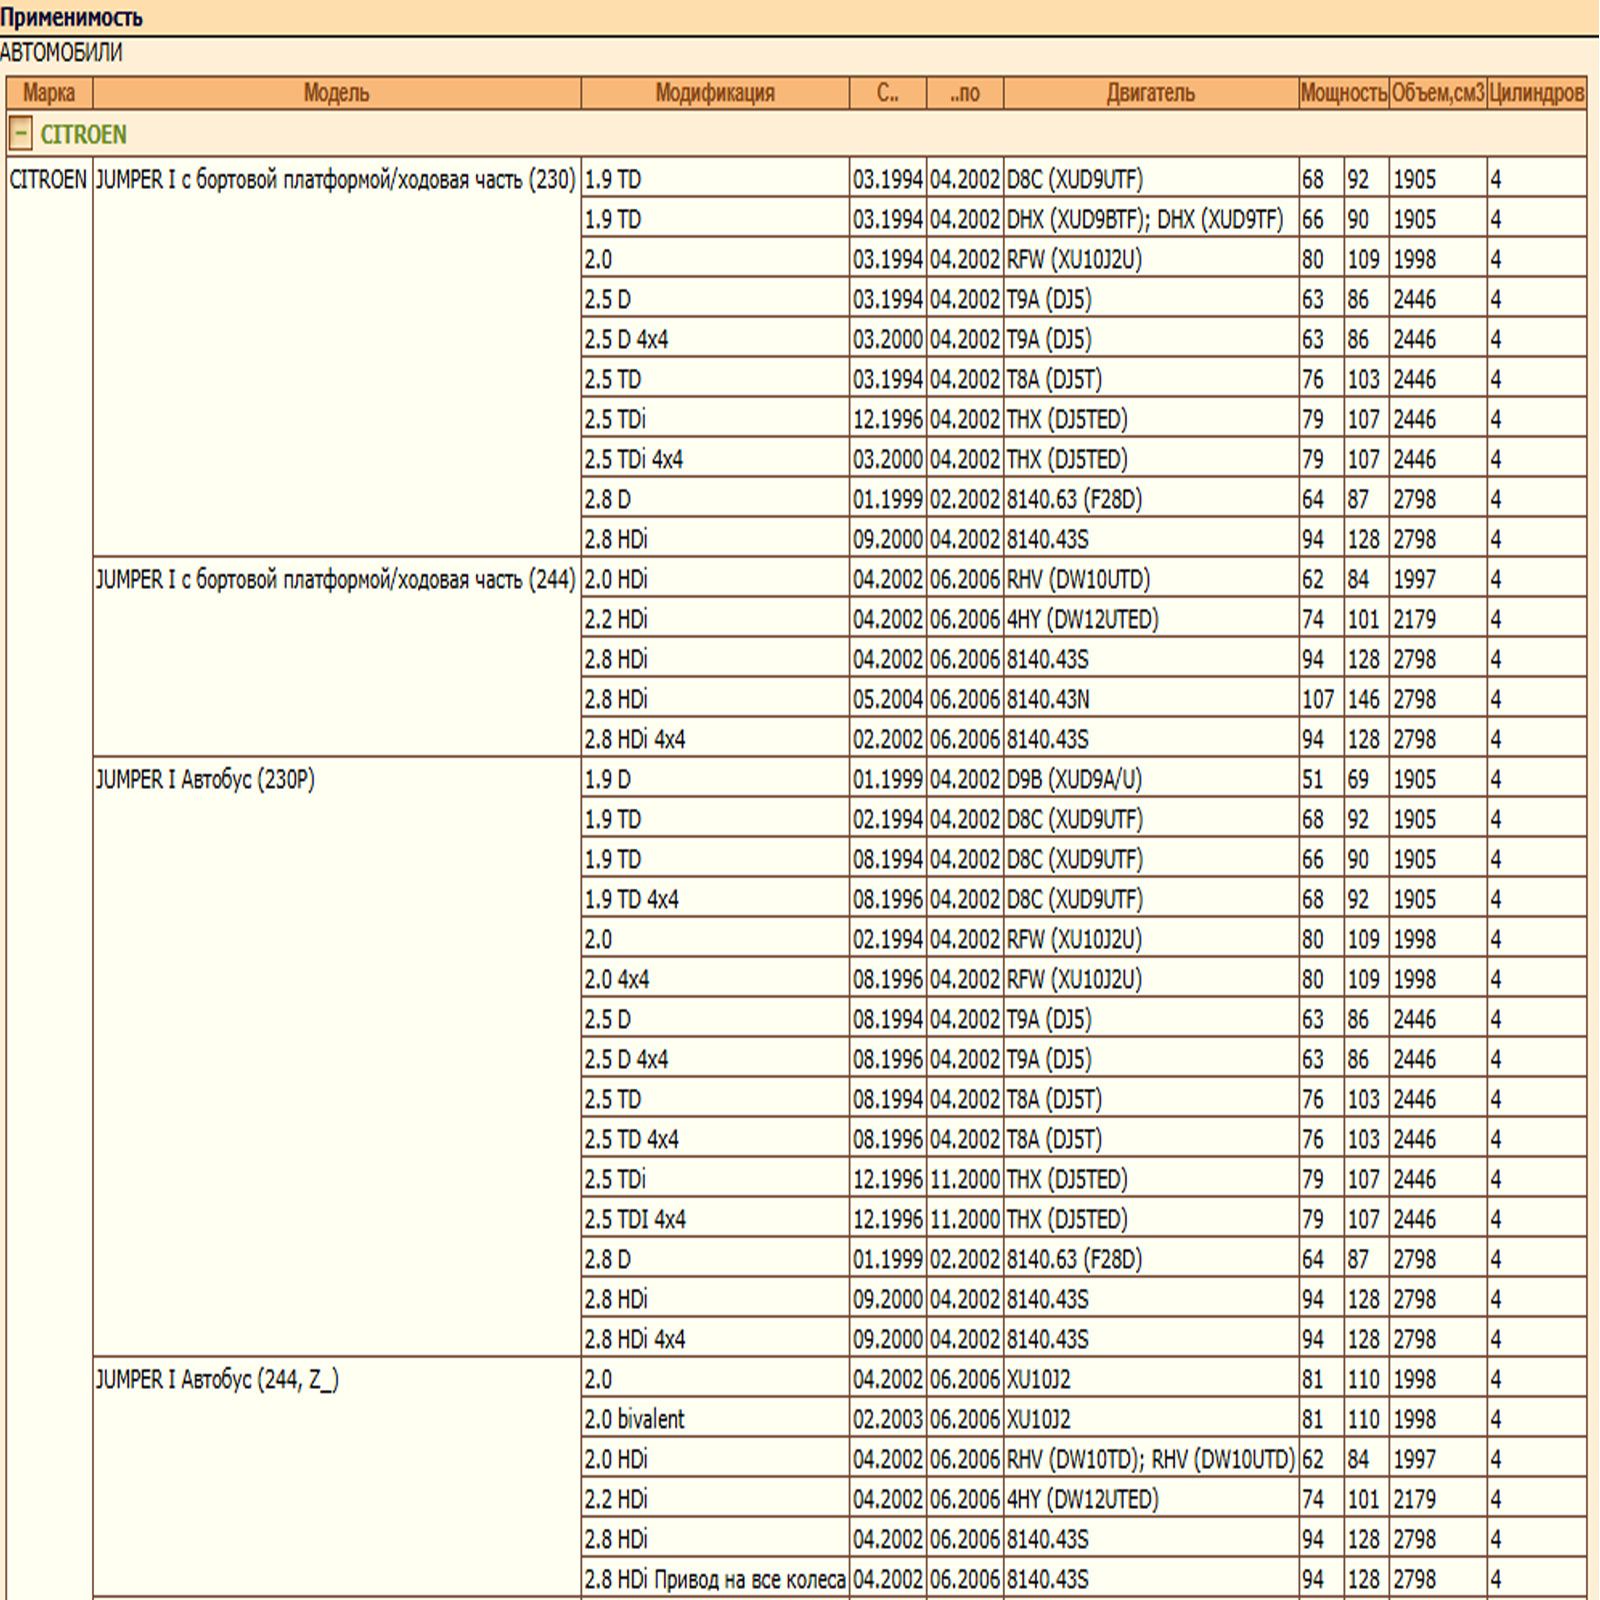This screenshot has width=1600, height=1600.
Task: Select the 2.8 HDi Привод на все колеса row
Action: 1084,1579
